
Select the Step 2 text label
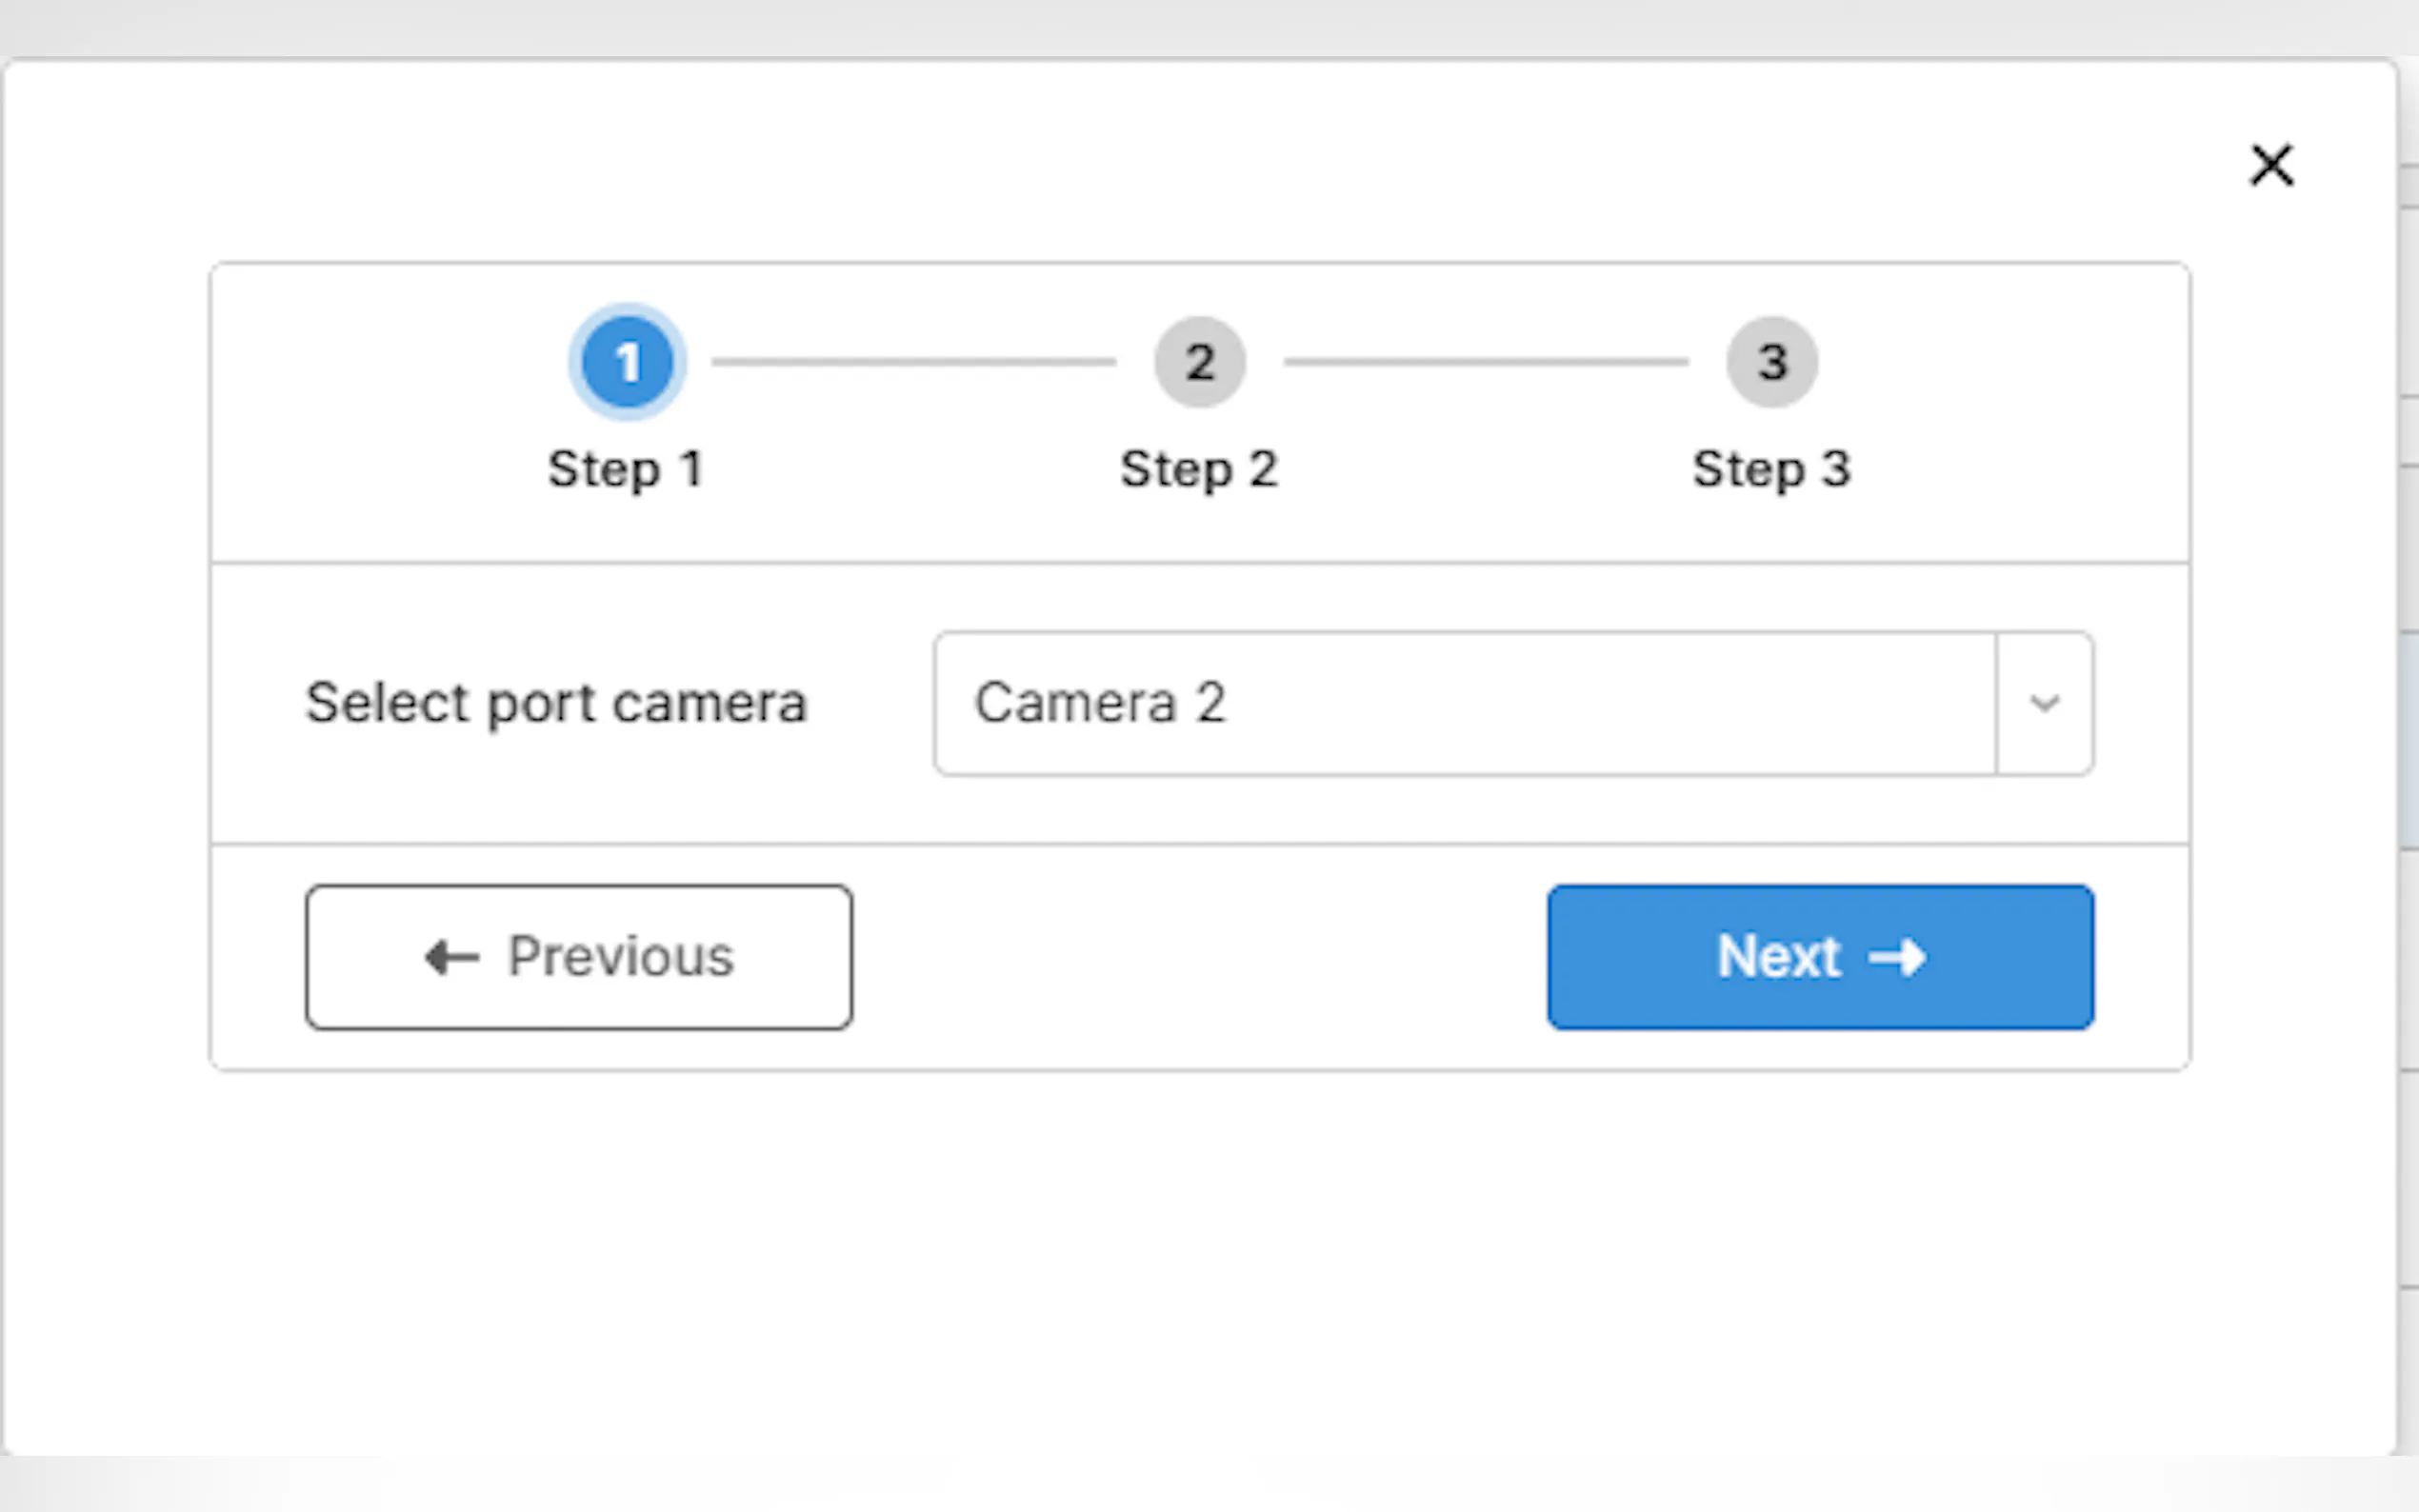[x=1199, y=469]
